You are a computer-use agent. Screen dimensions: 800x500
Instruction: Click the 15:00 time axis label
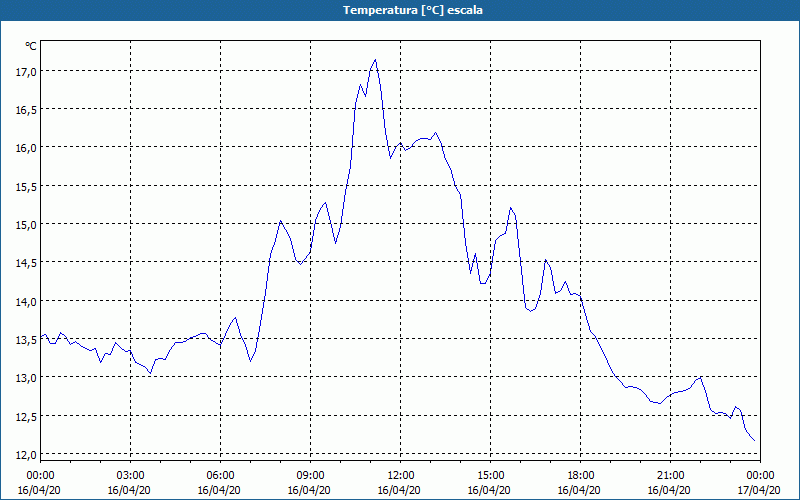point(490,476)
